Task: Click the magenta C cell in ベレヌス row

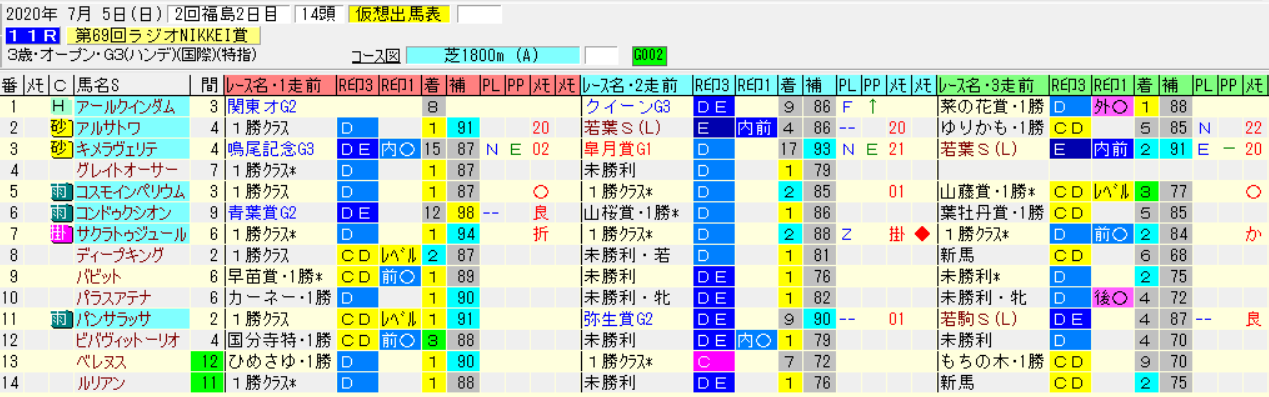Action: pyautogui.click(x=713, y=361)
